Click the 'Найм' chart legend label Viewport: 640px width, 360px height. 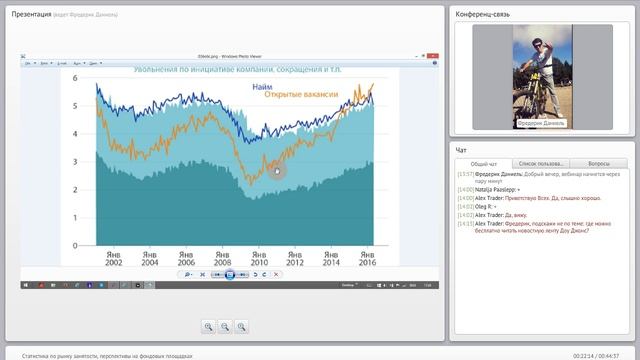tap(262, 87)
